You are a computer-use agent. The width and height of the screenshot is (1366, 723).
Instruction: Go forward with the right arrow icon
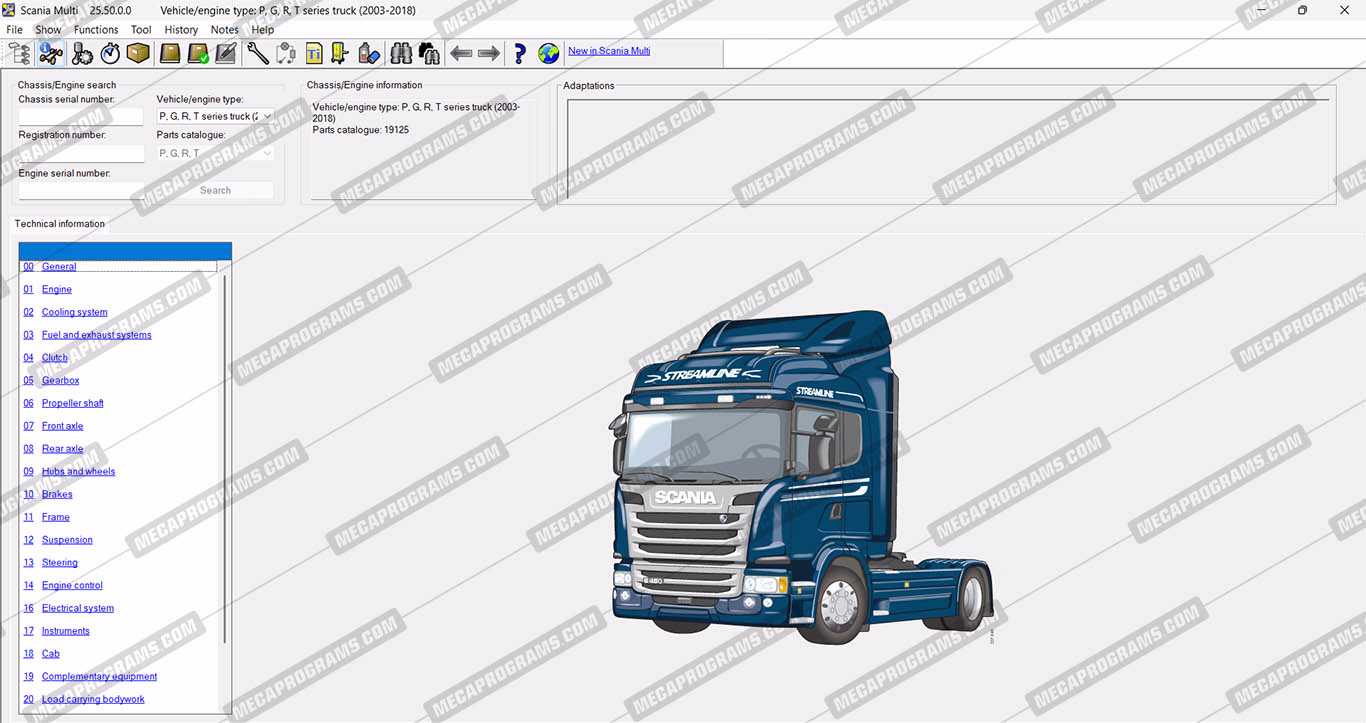[489, 53]
